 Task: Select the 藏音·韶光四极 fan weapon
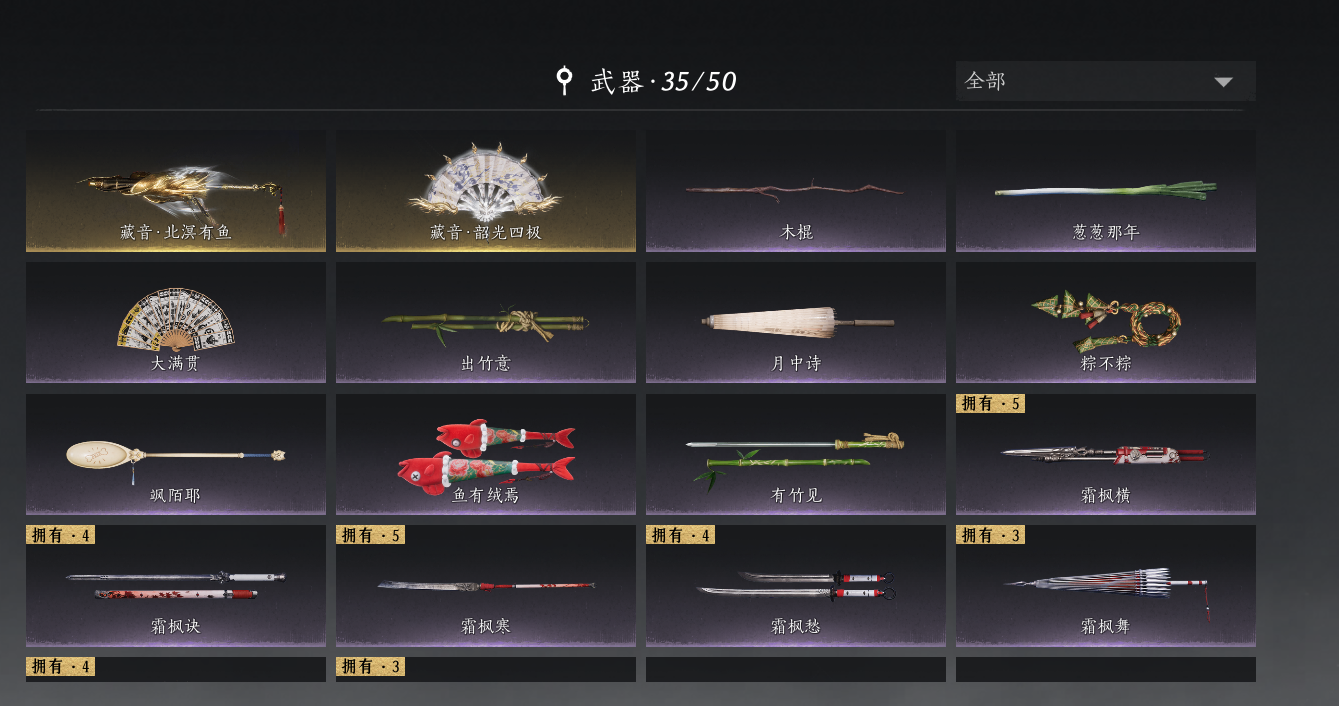click(486, 190)
